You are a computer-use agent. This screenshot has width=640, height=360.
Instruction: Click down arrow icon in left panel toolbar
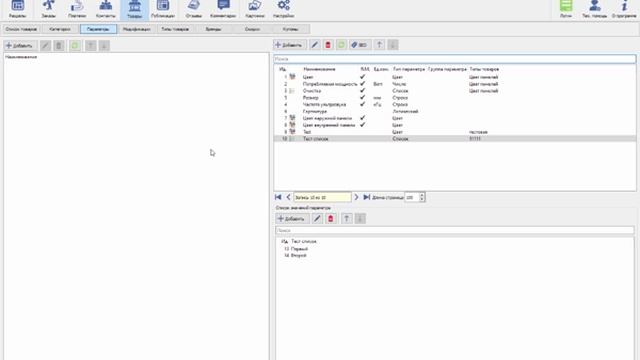point(104,46)
